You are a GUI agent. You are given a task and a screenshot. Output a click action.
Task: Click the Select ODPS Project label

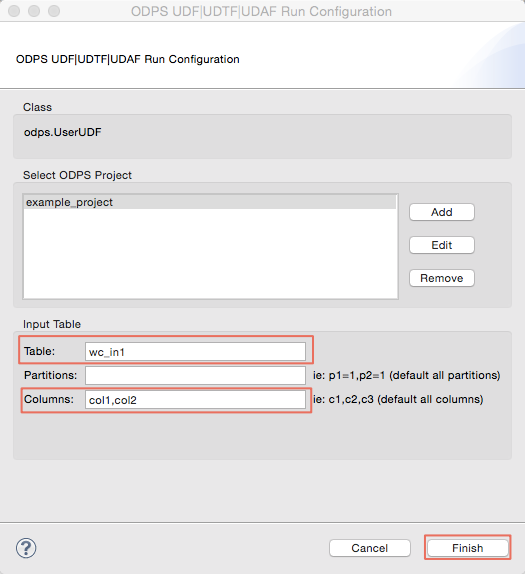point(77,175)
